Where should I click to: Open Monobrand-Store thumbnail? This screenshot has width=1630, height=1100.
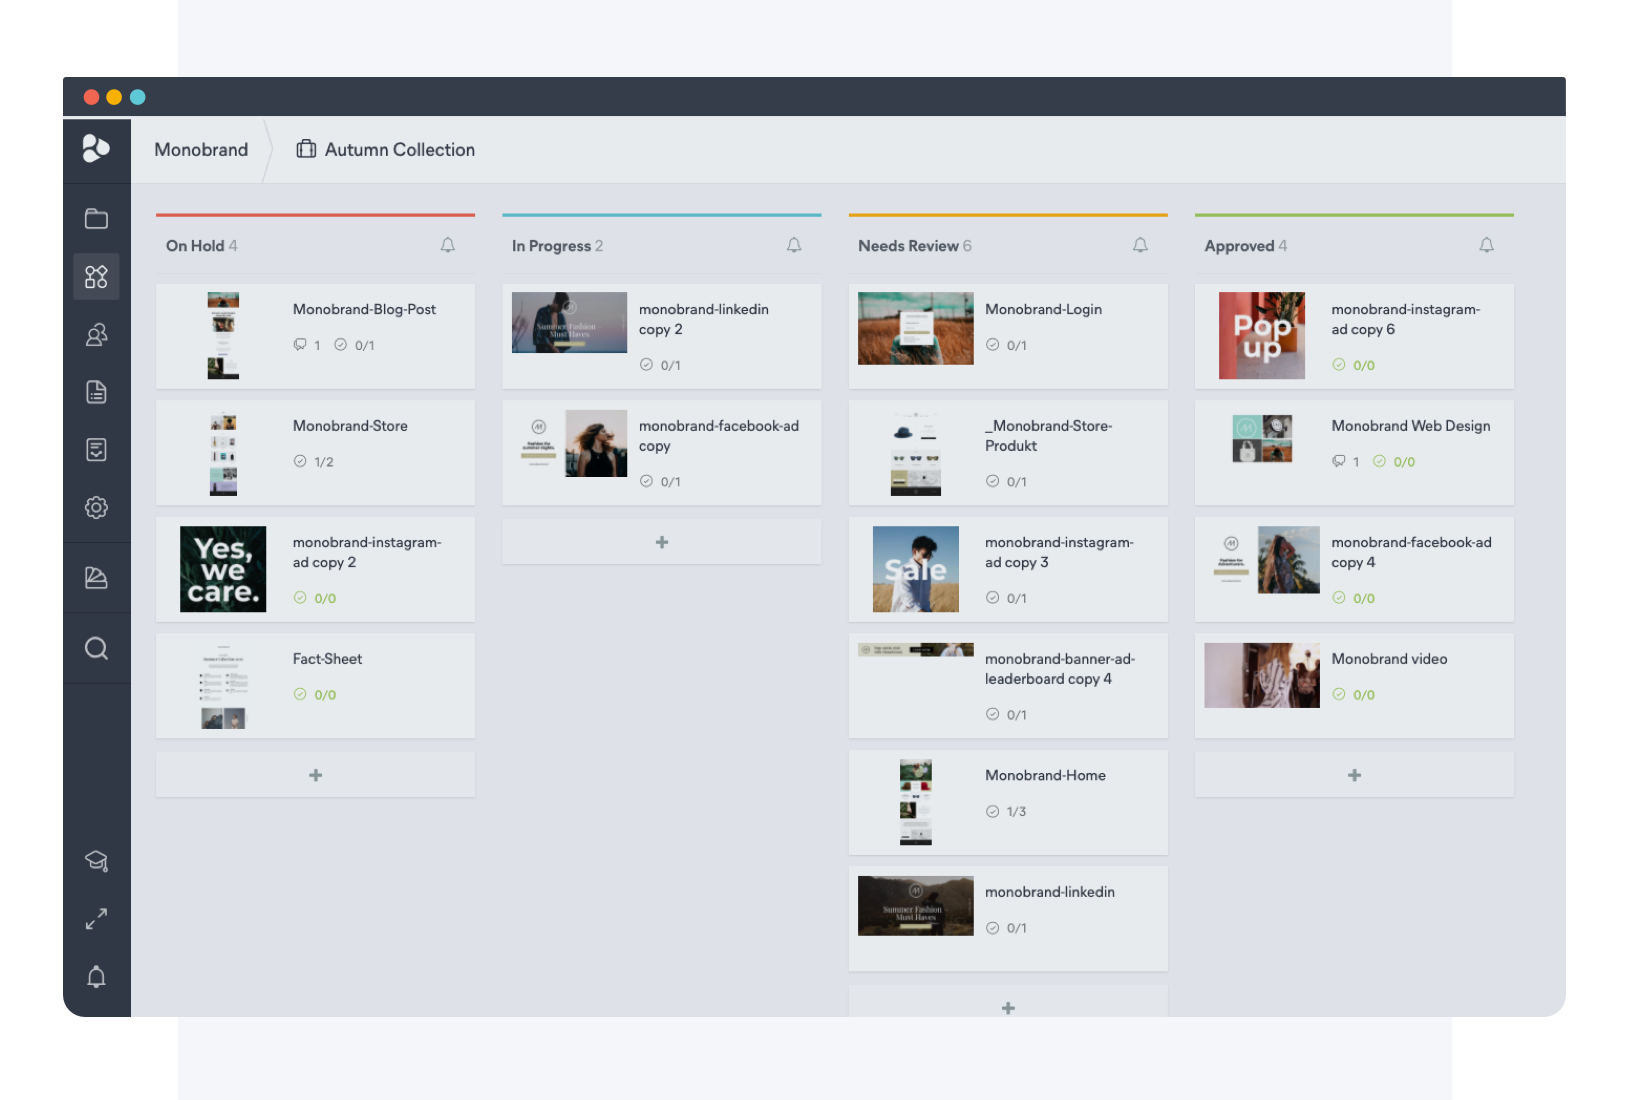click(223, 452)
